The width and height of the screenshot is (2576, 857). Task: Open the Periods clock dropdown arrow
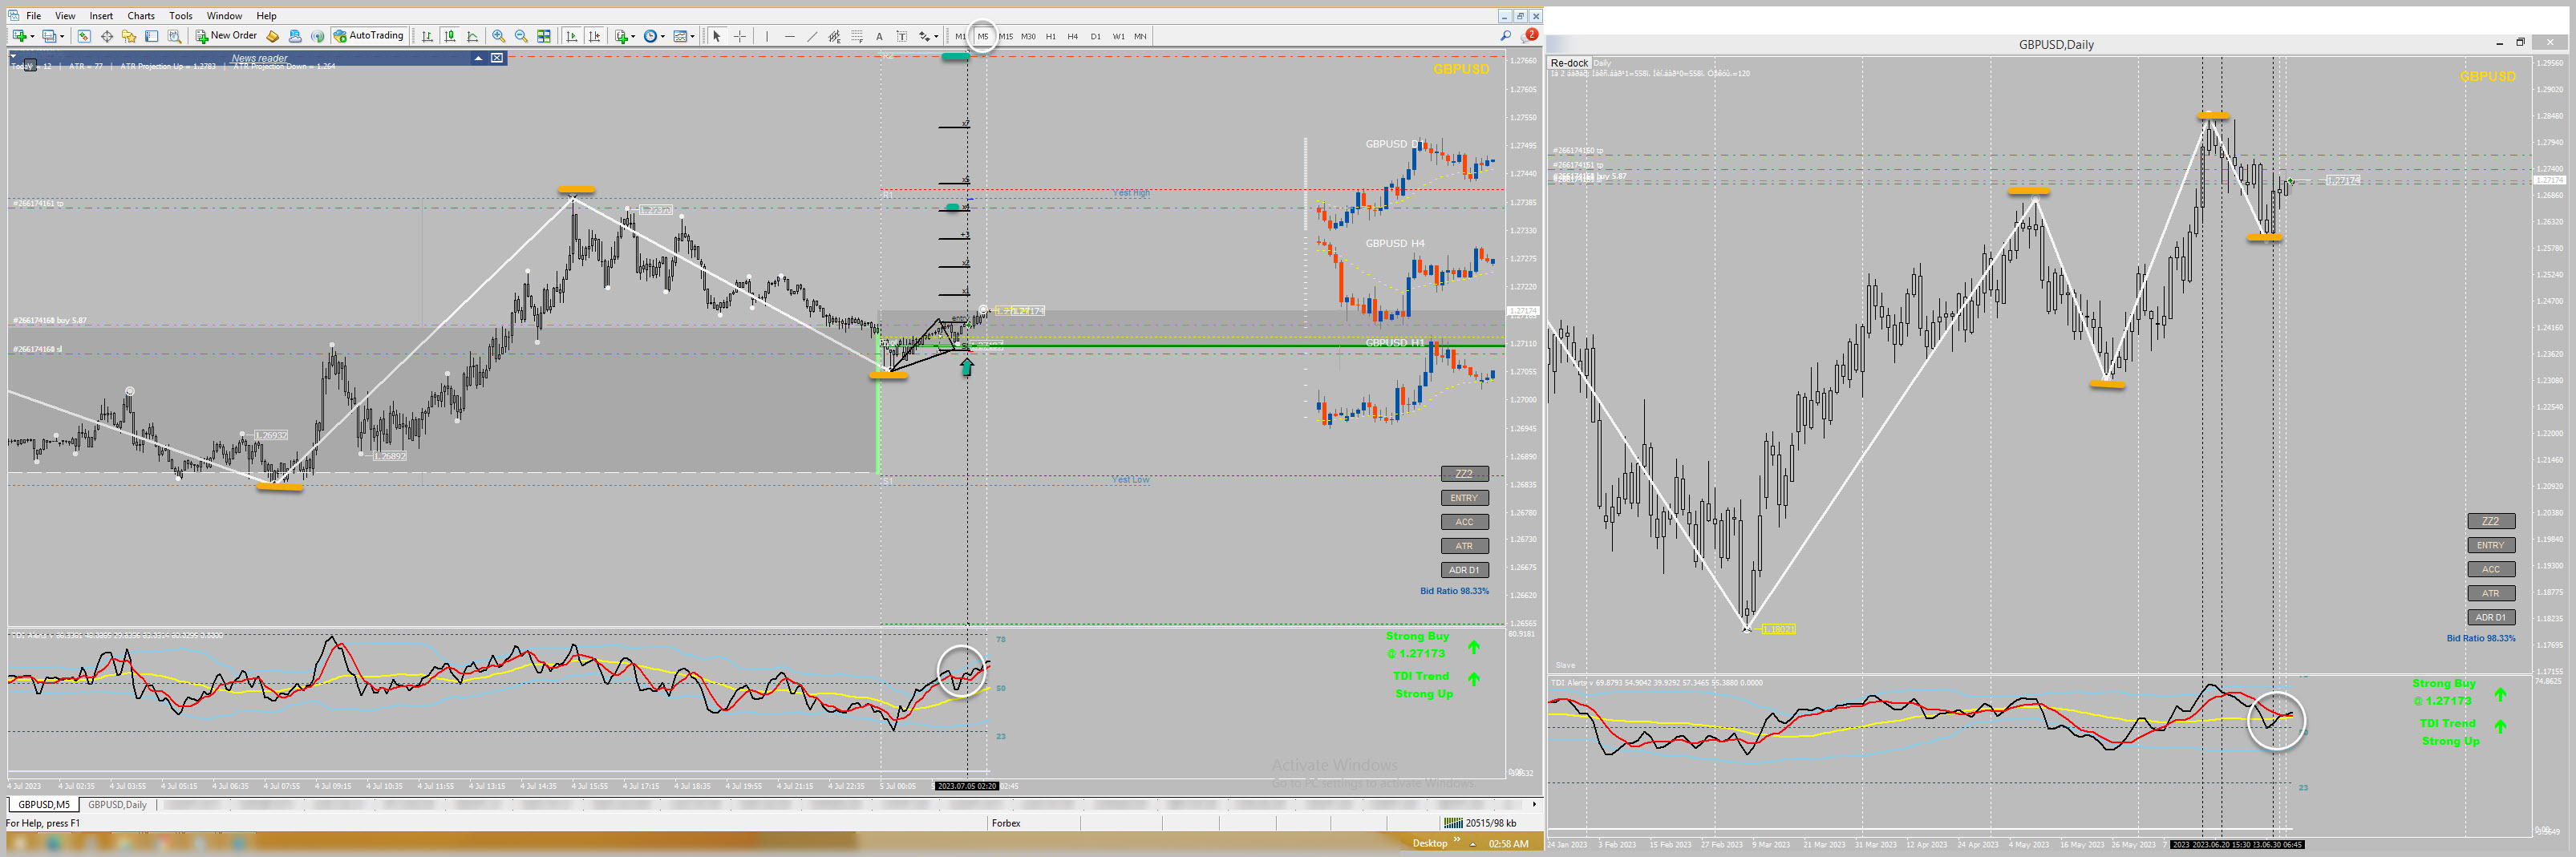pyautogui.click(x=663, y=37)
